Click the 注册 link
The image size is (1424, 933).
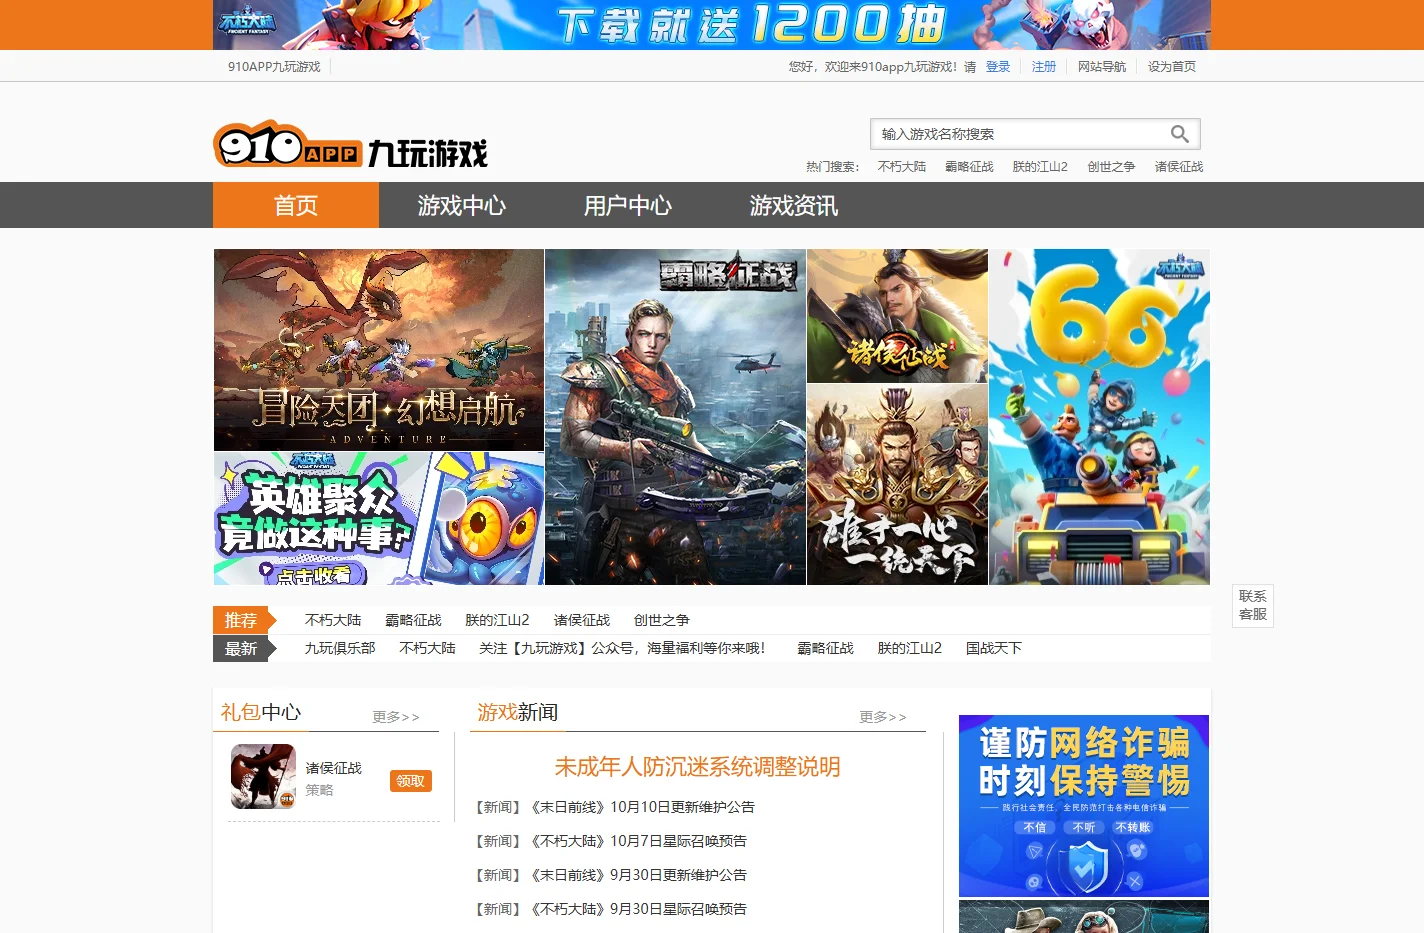[1044, 67]
